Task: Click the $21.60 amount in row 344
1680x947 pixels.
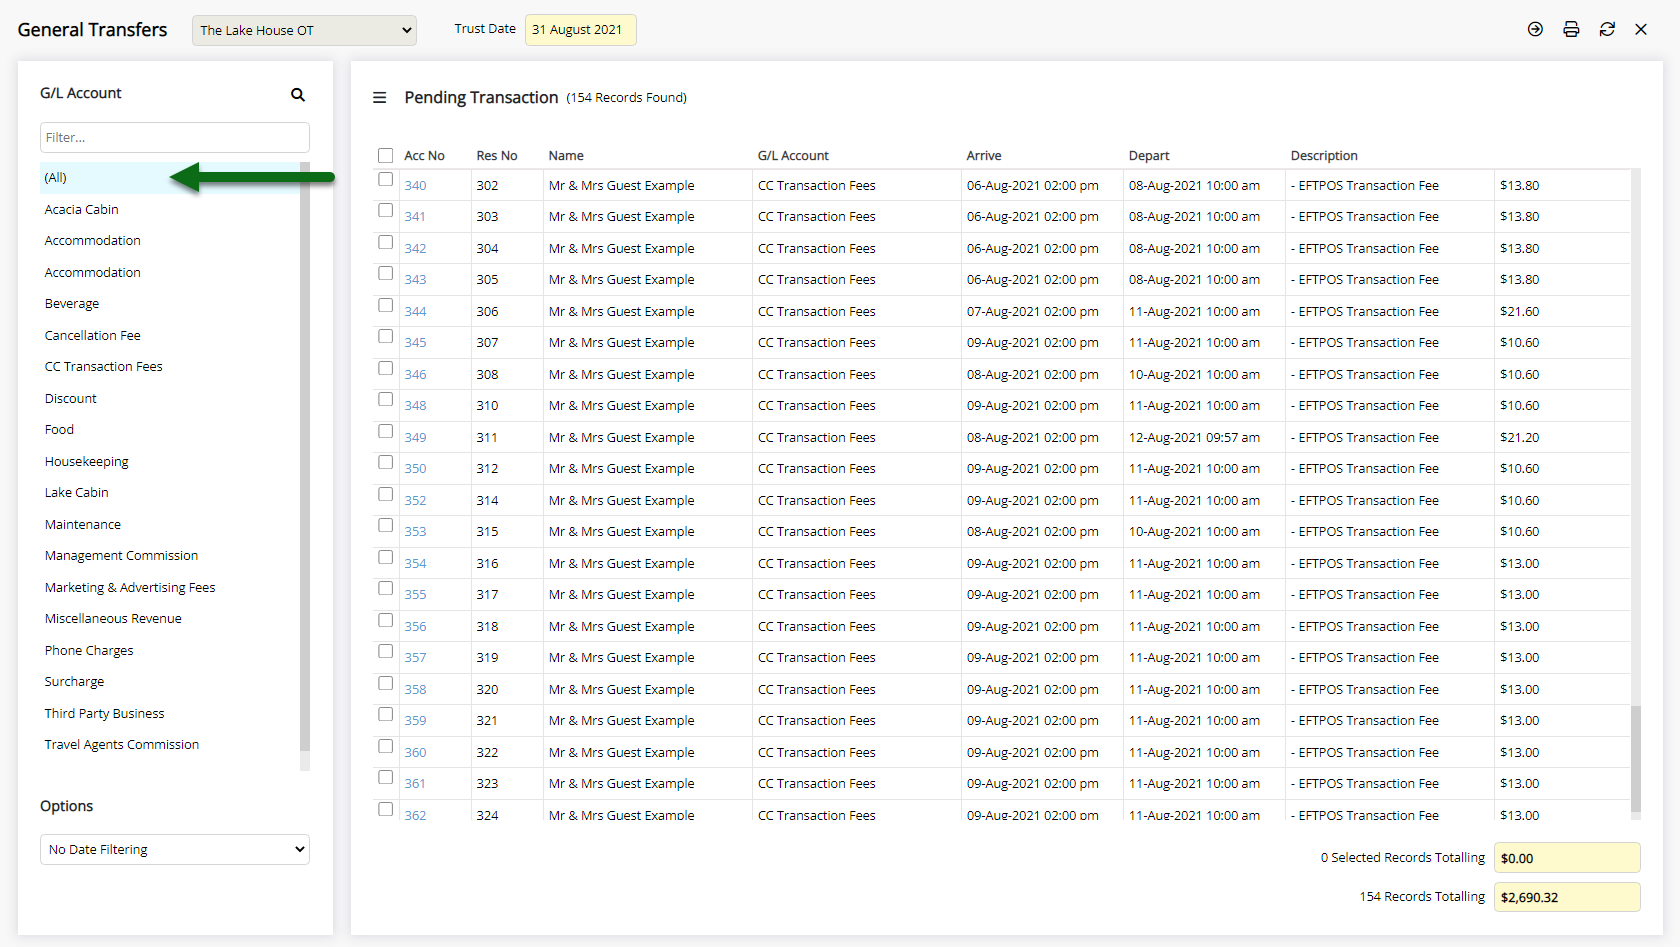Action: click(x=1519, y=312)
